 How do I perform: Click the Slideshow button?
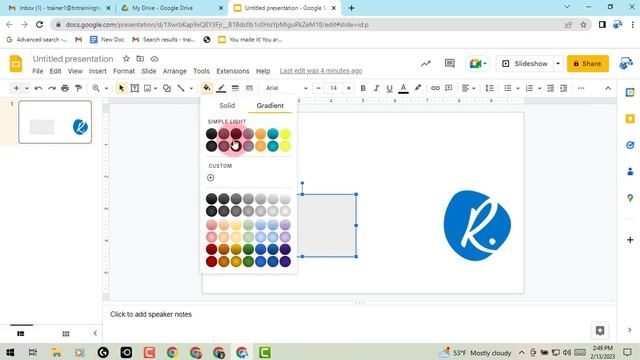pos(525,63)
